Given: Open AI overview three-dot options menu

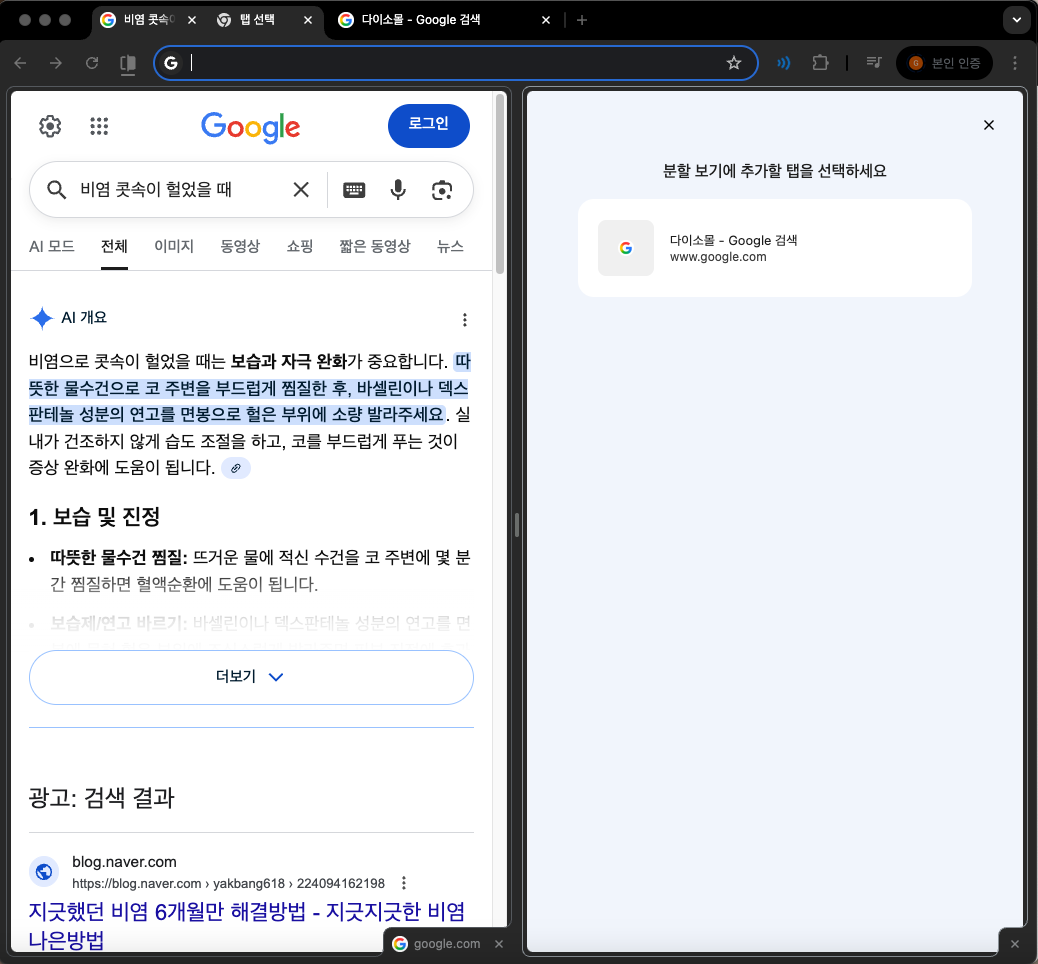Looking at the screenshot, I should click(x=464, y=320).
